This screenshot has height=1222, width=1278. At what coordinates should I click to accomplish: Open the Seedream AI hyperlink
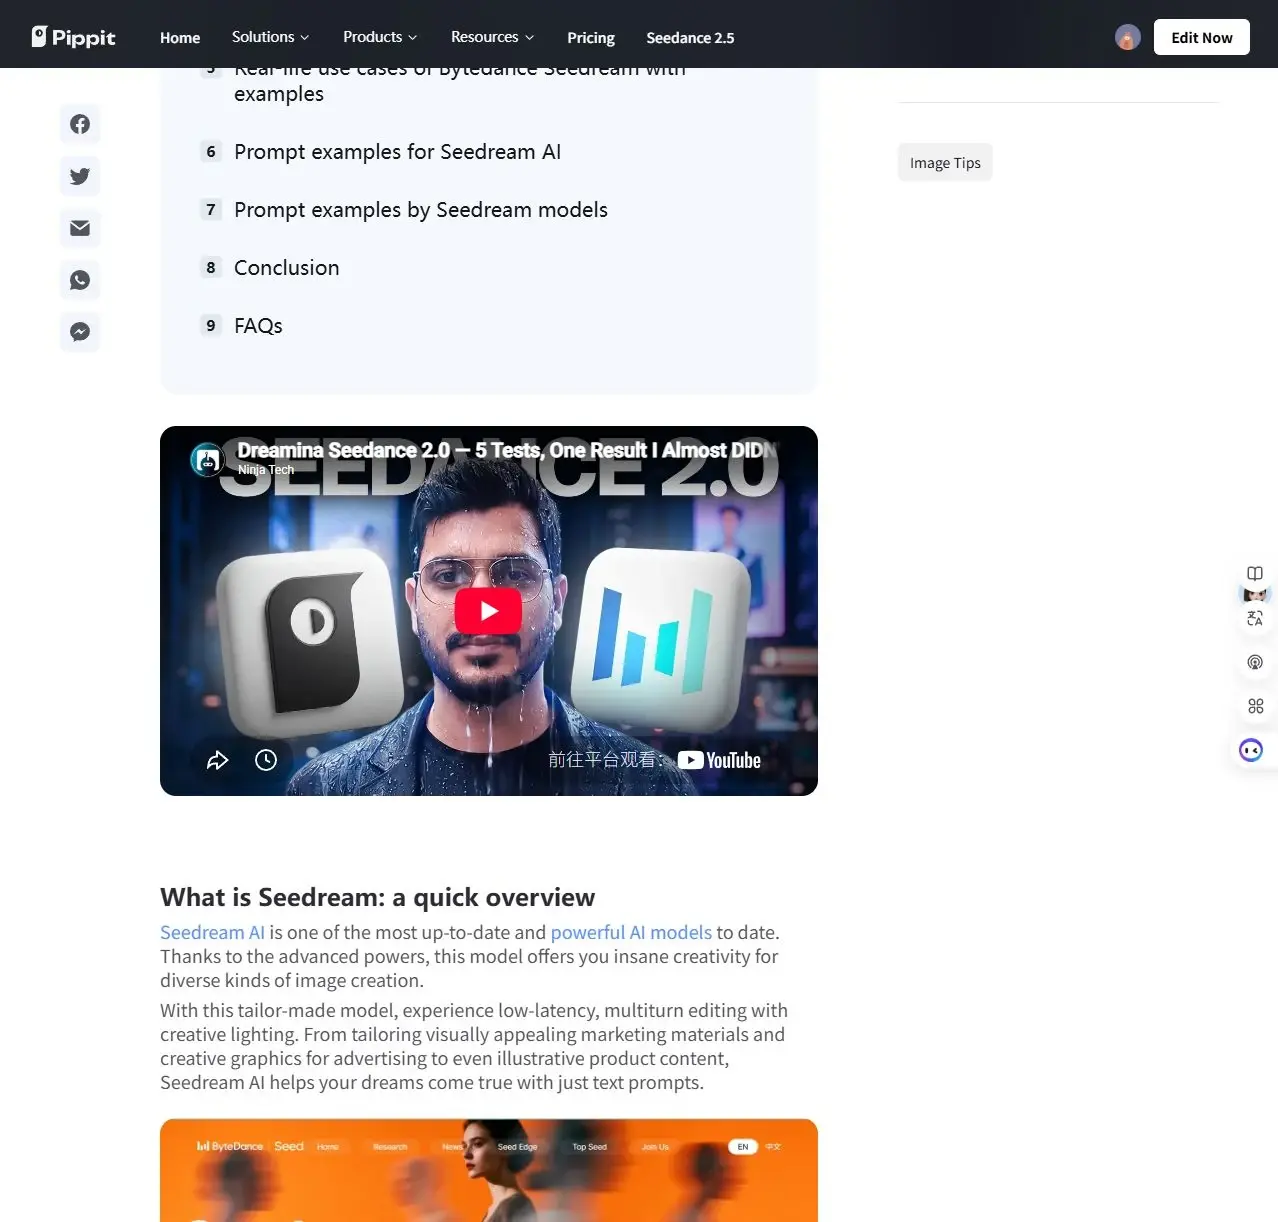[212, 932]
